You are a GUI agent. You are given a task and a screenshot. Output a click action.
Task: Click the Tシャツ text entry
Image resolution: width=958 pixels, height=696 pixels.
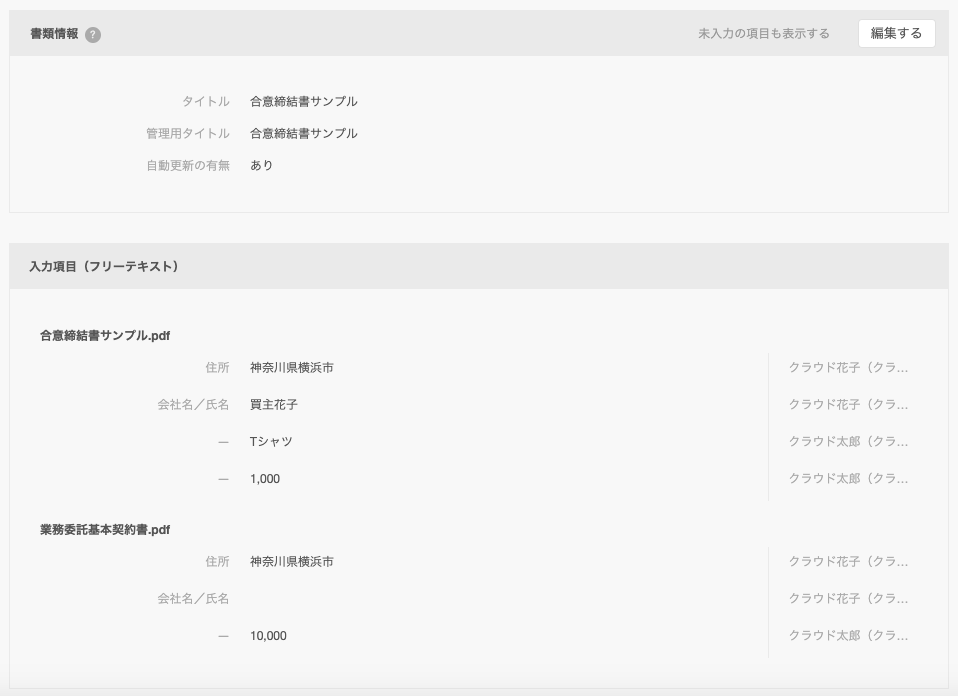(271, 442)
